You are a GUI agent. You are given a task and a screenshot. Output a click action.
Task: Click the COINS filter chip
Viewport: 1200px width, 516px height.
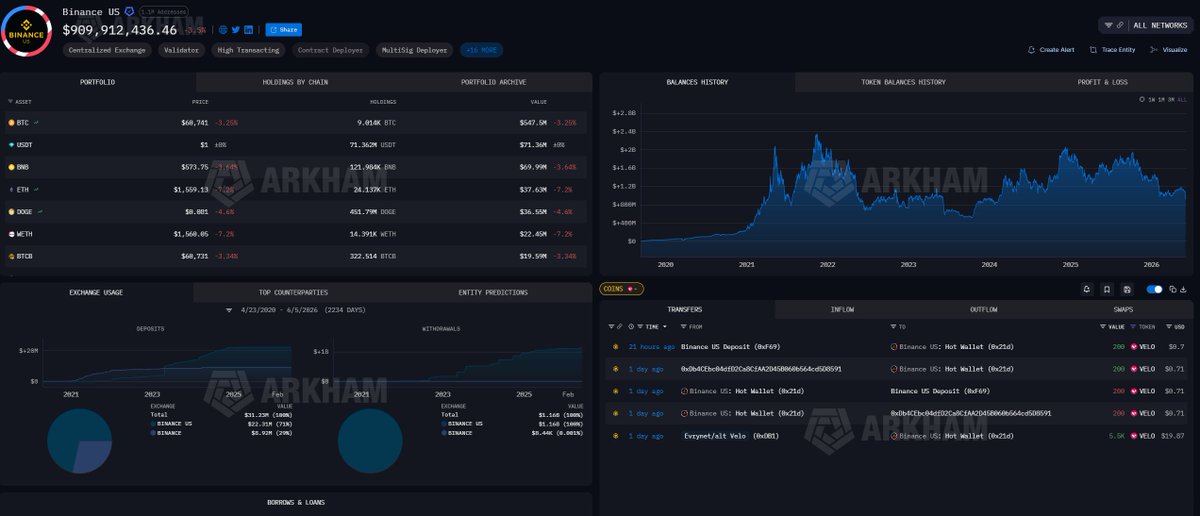[621, 289]
